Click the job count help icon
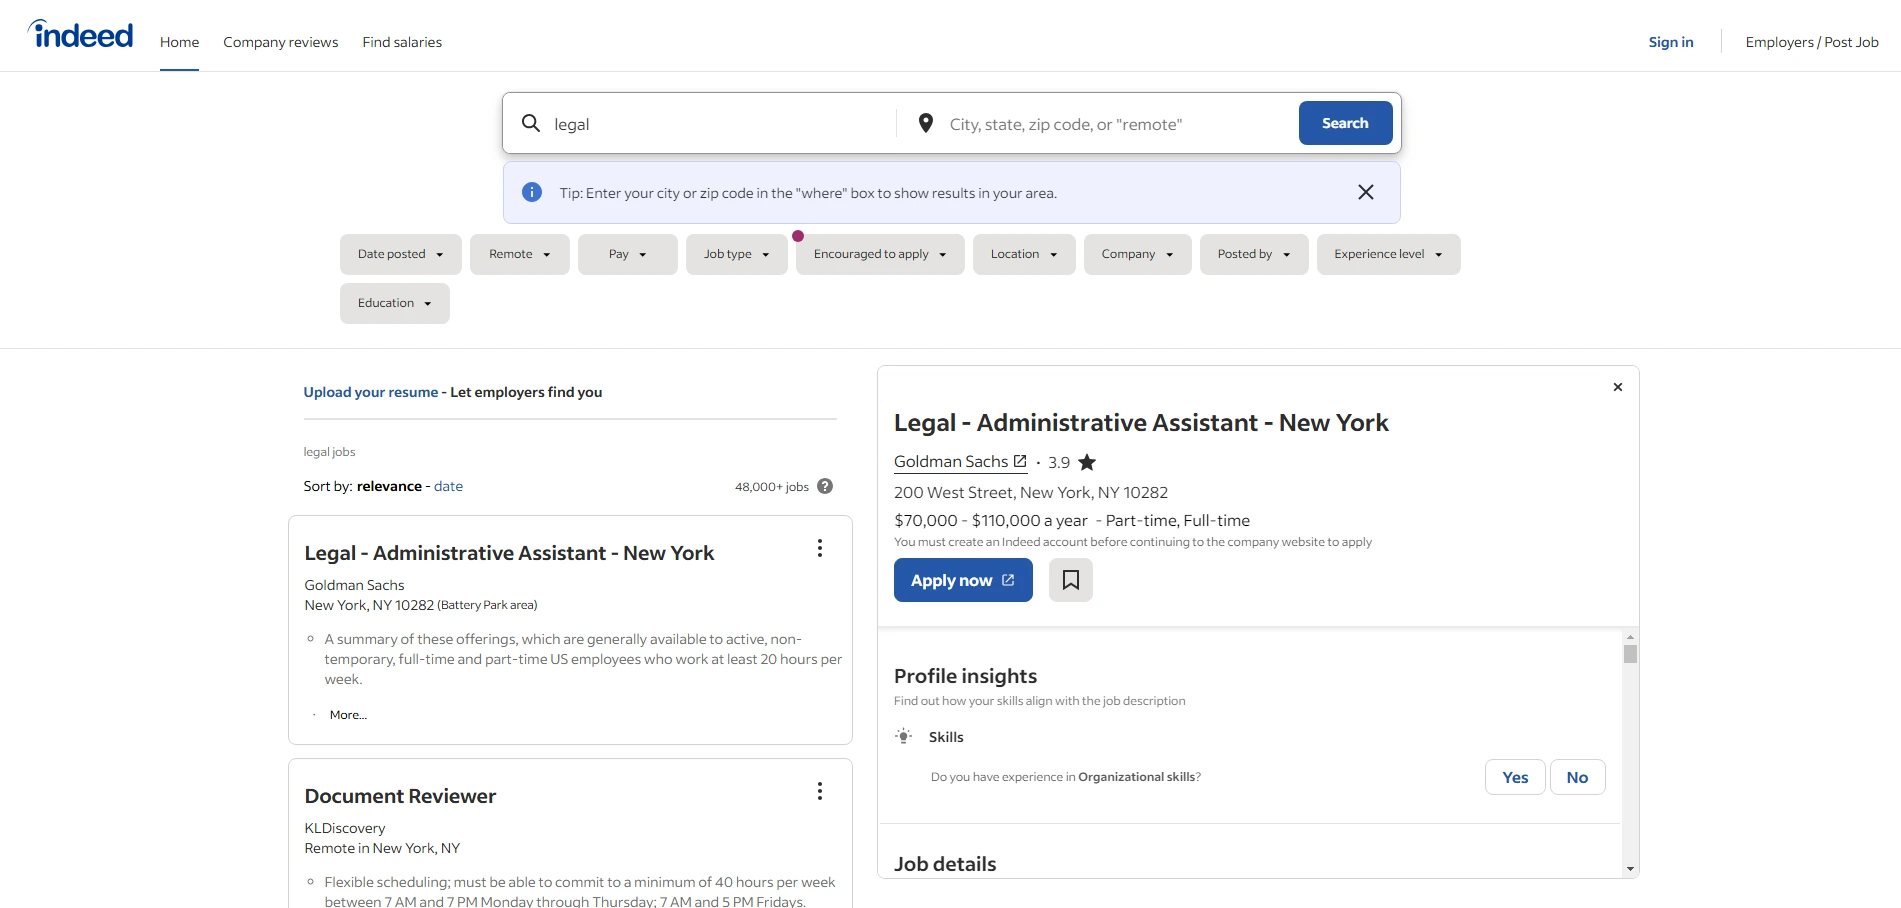The height and width of the screenshot is (908, 1901). pos(825,486)
